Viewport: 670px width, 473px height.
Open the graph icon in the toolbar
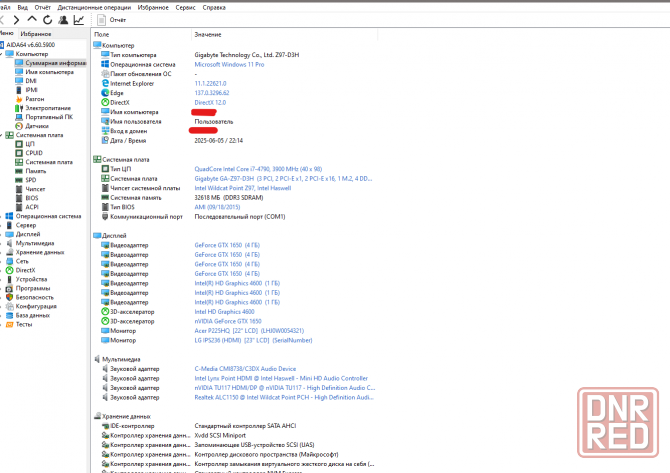[x=79, y=20]
